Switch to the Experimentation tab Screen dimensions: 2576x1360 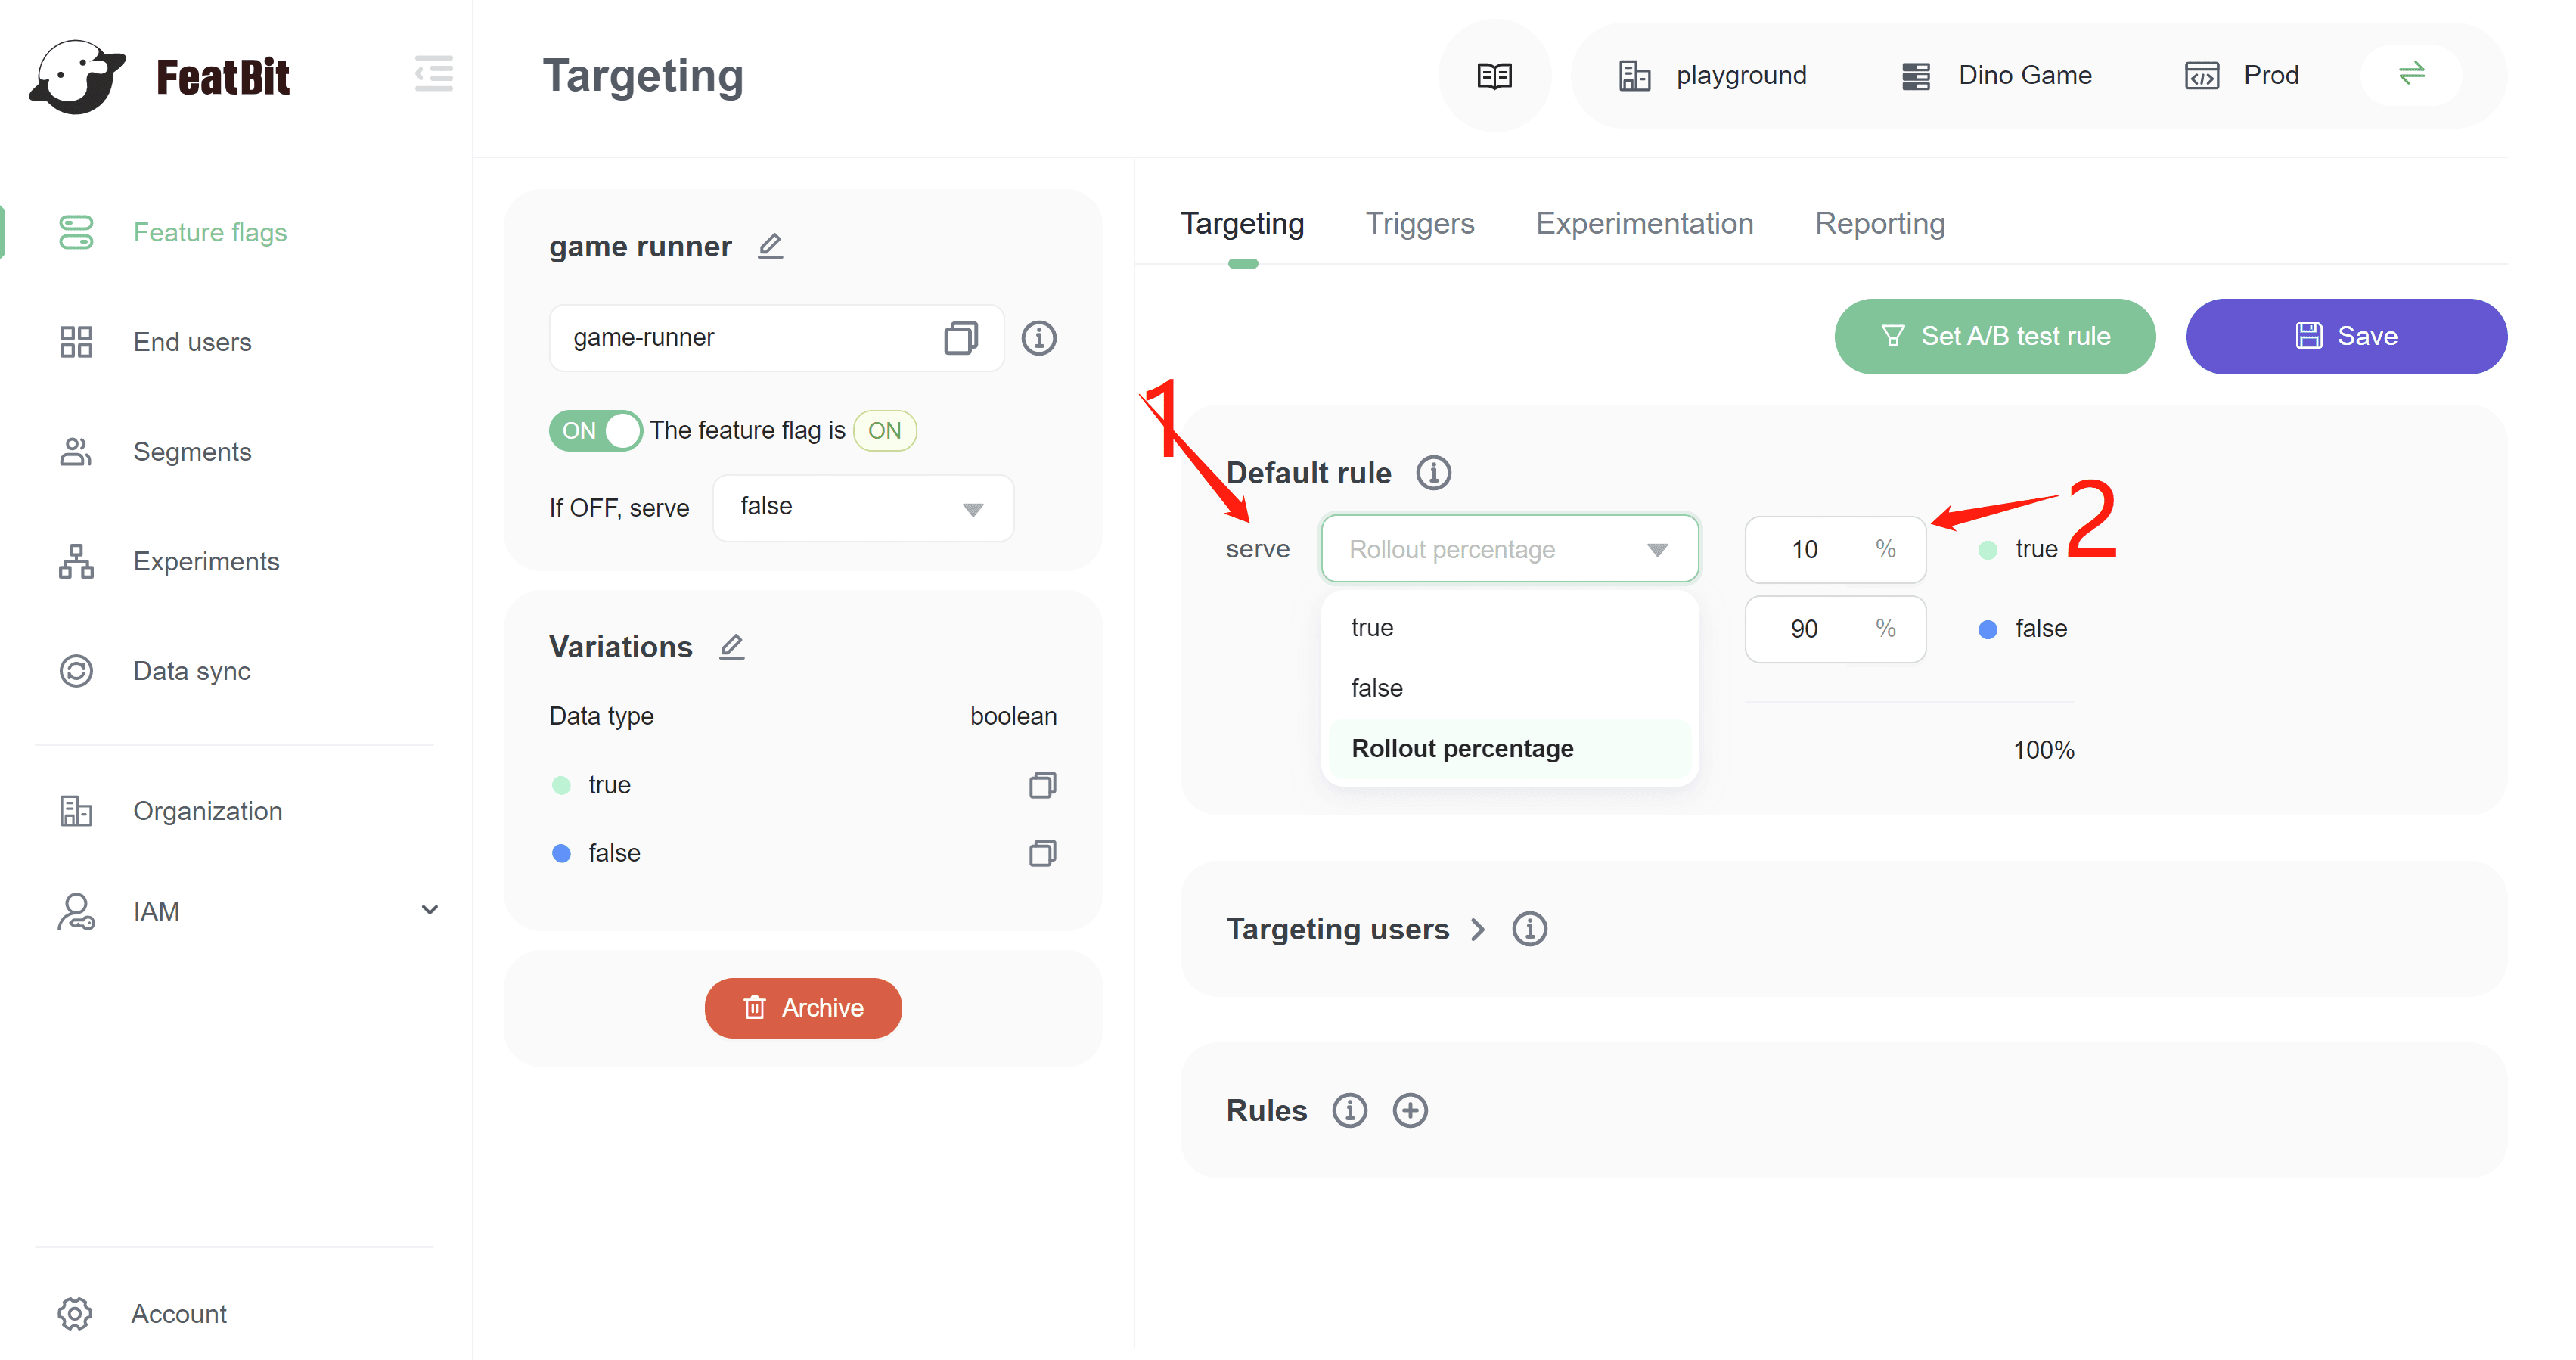(x=1644, y=223)
